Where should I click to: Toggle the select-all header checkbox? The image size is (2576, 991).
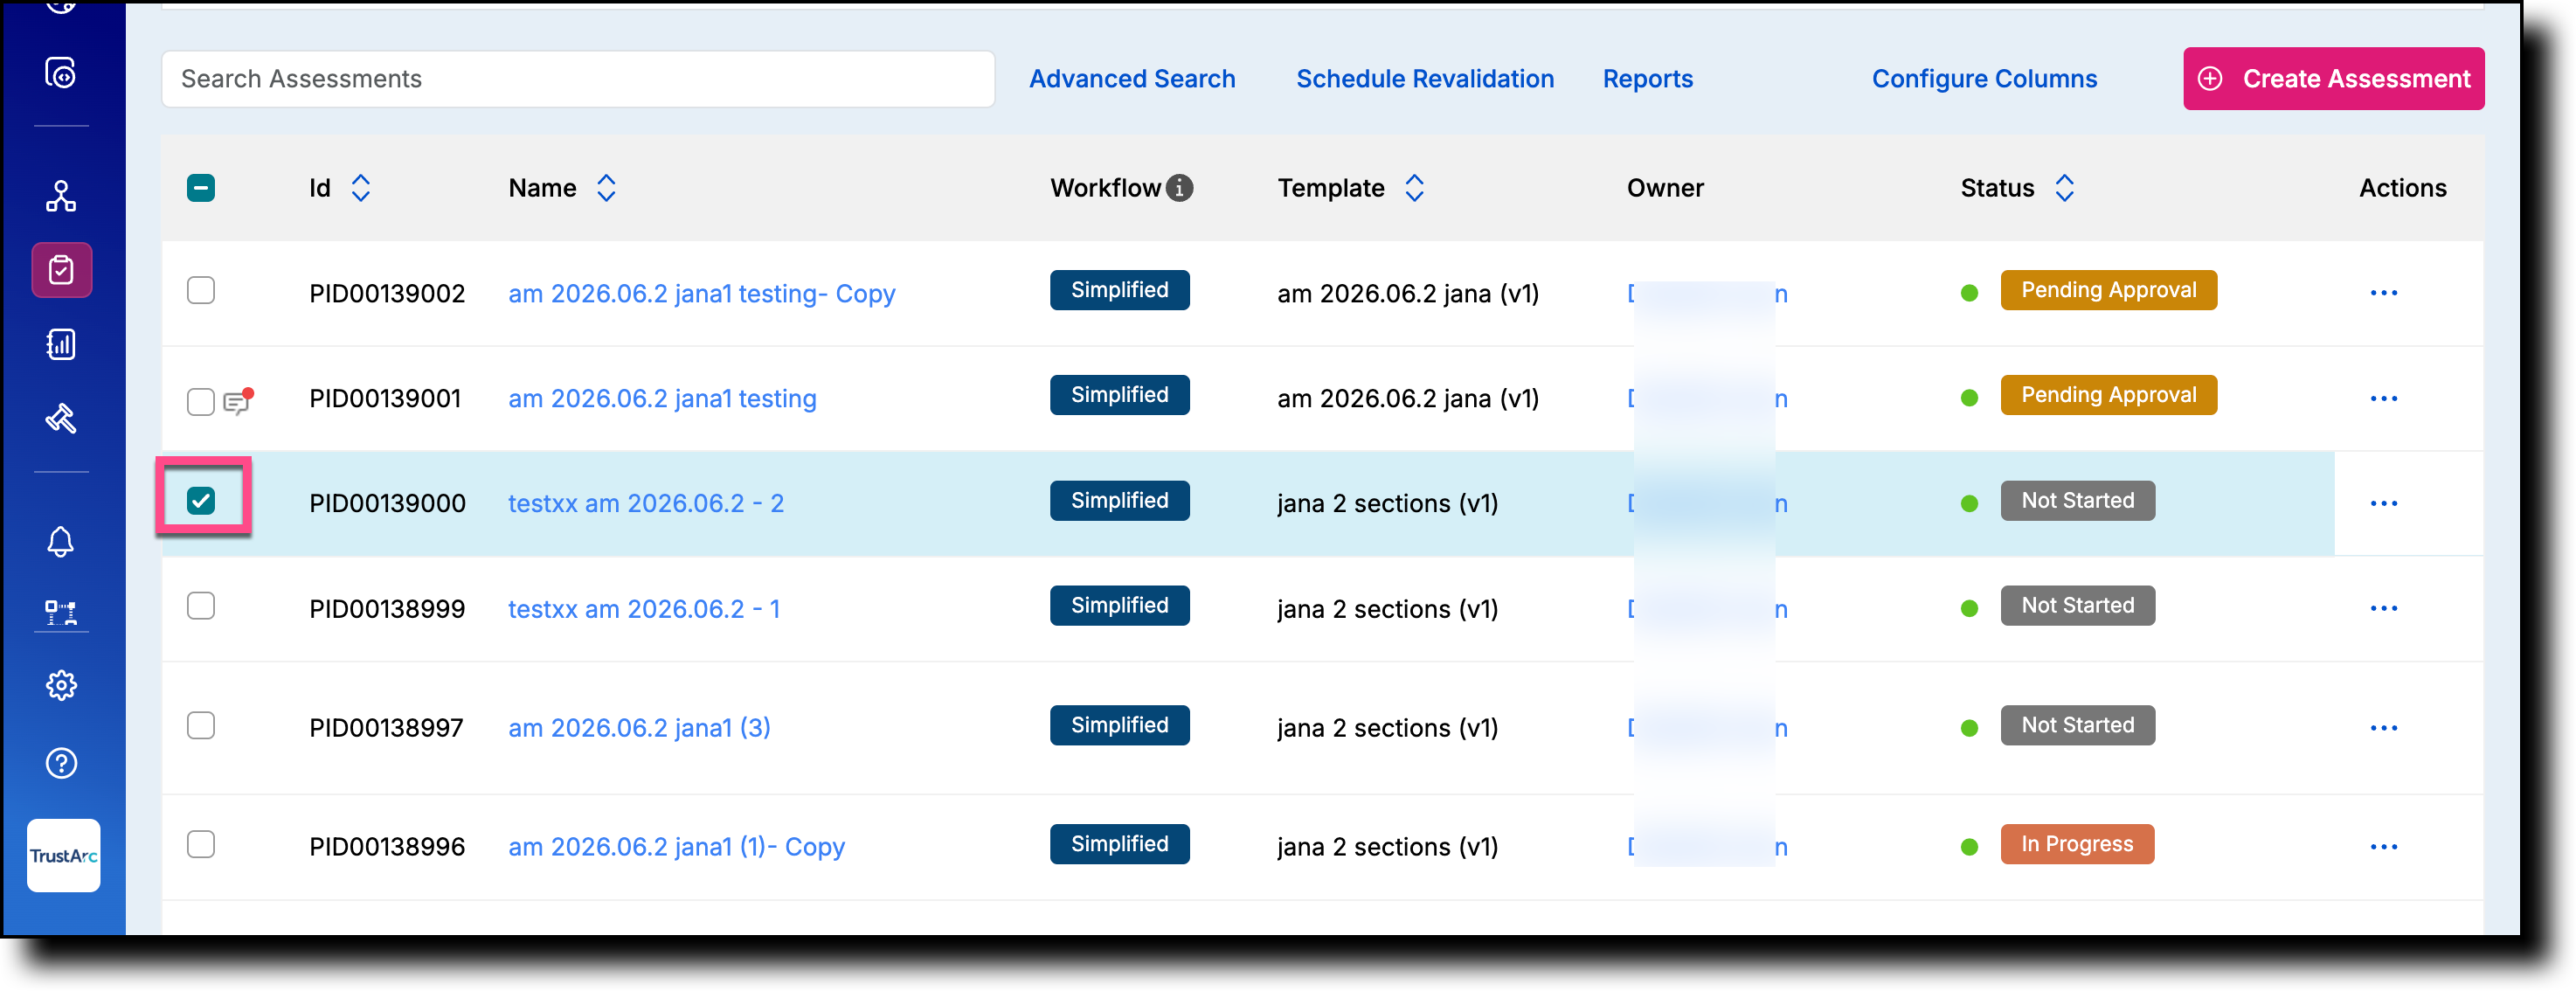(201, 188)
